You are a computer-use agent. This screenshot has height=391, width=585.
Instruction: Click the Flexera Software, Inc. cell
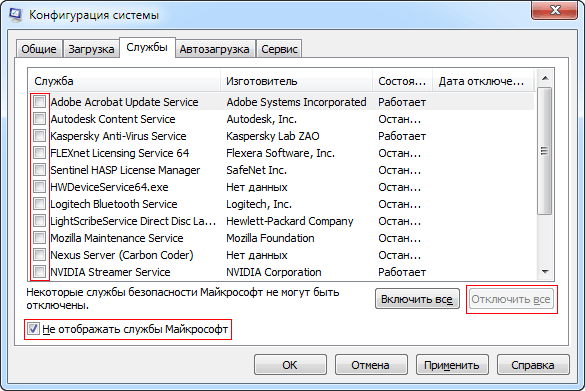[281, 153]
